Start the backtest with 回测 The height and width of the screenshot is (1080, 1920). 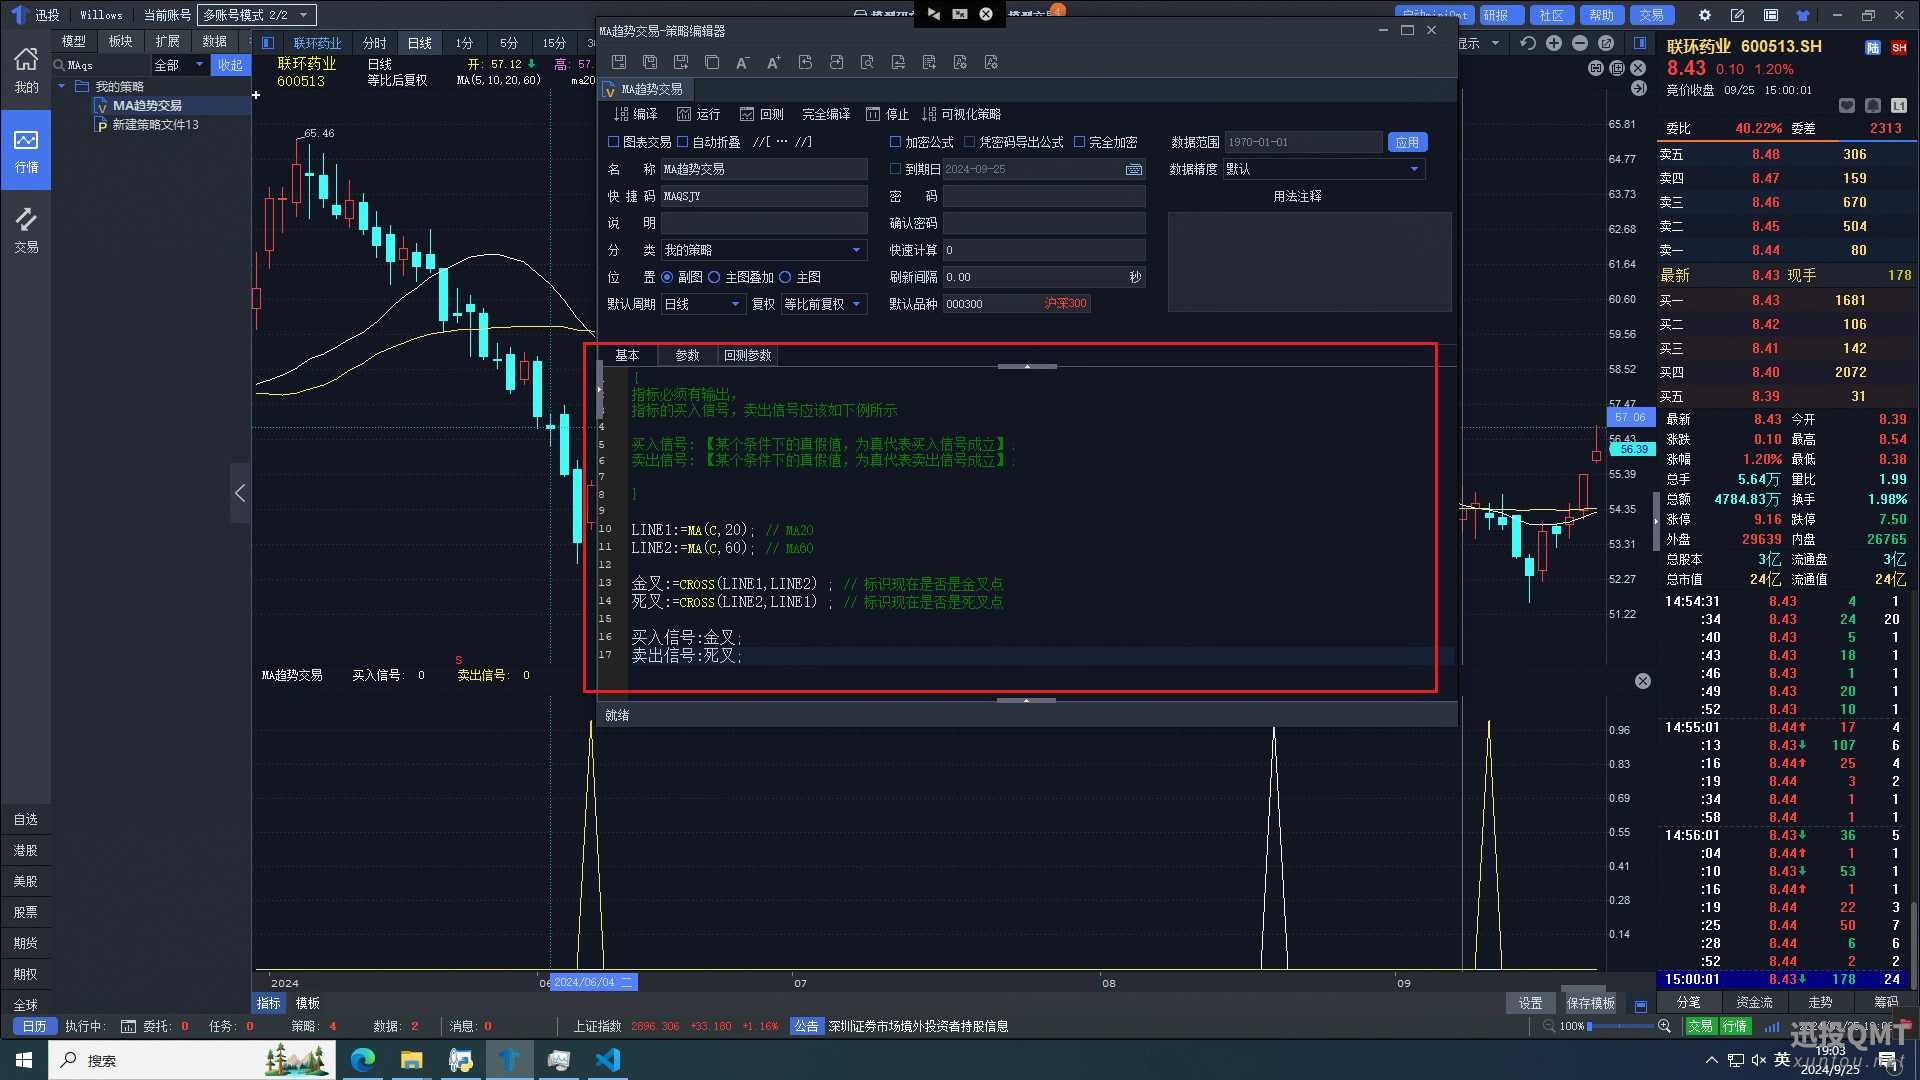tap(762, 114)
